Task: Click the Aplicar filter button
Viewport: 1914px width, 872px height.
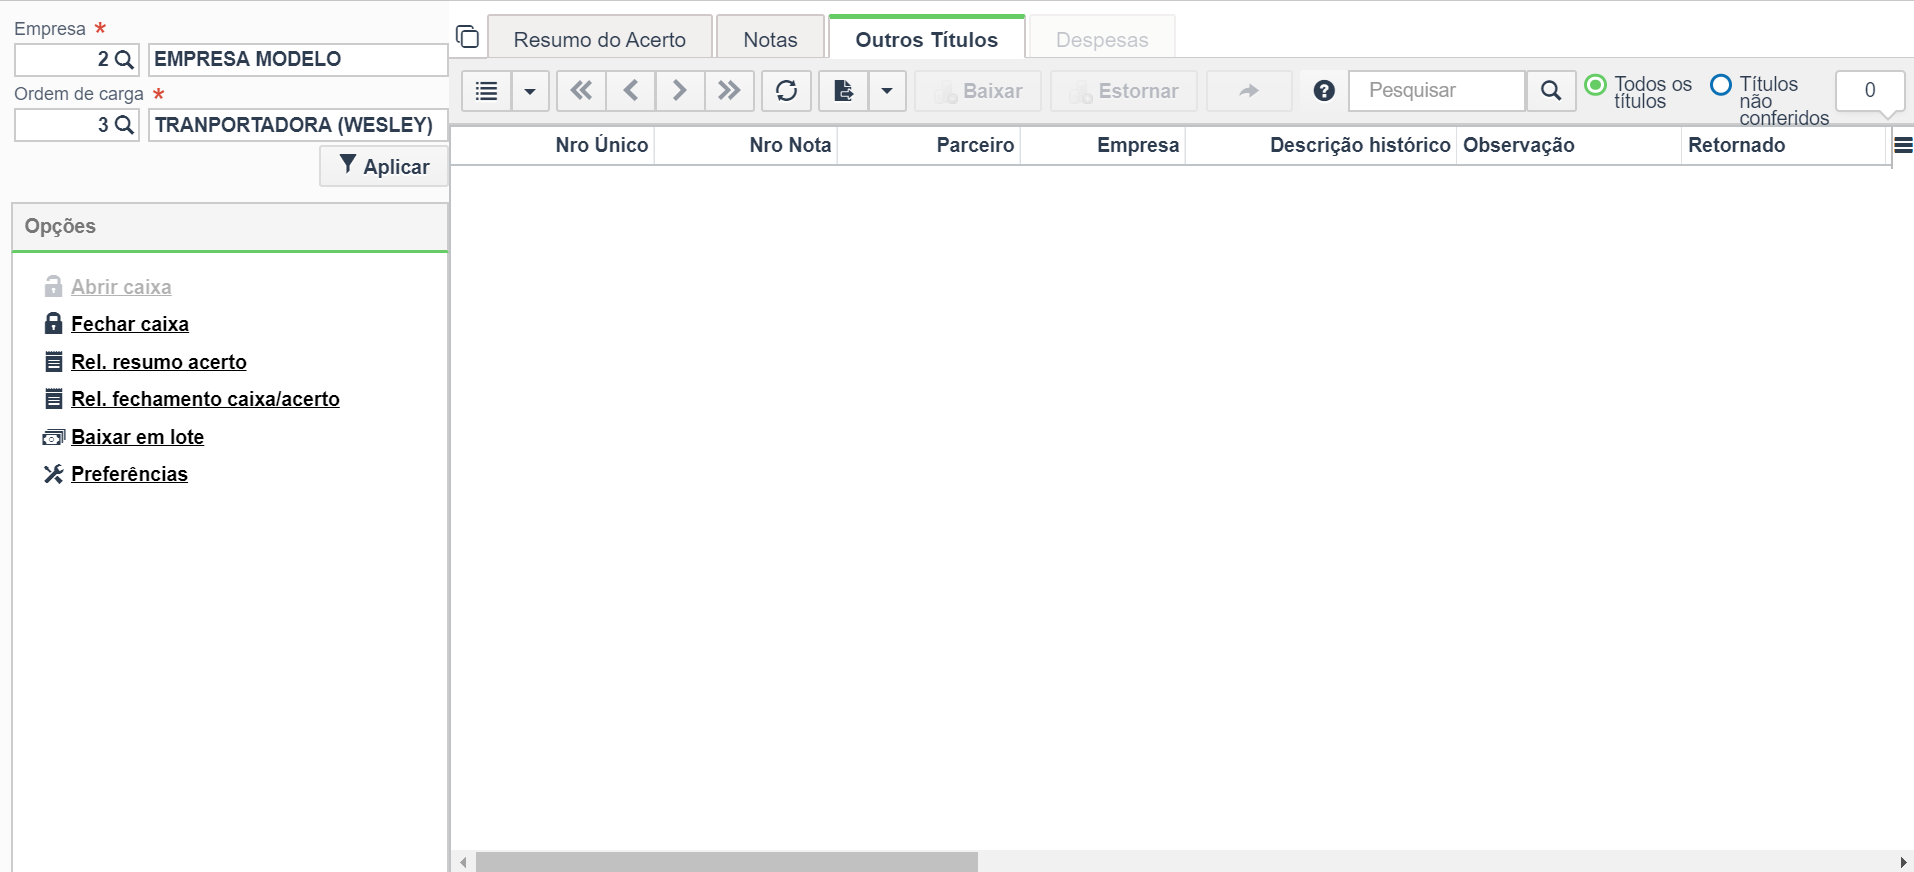Action: point(384,166)
